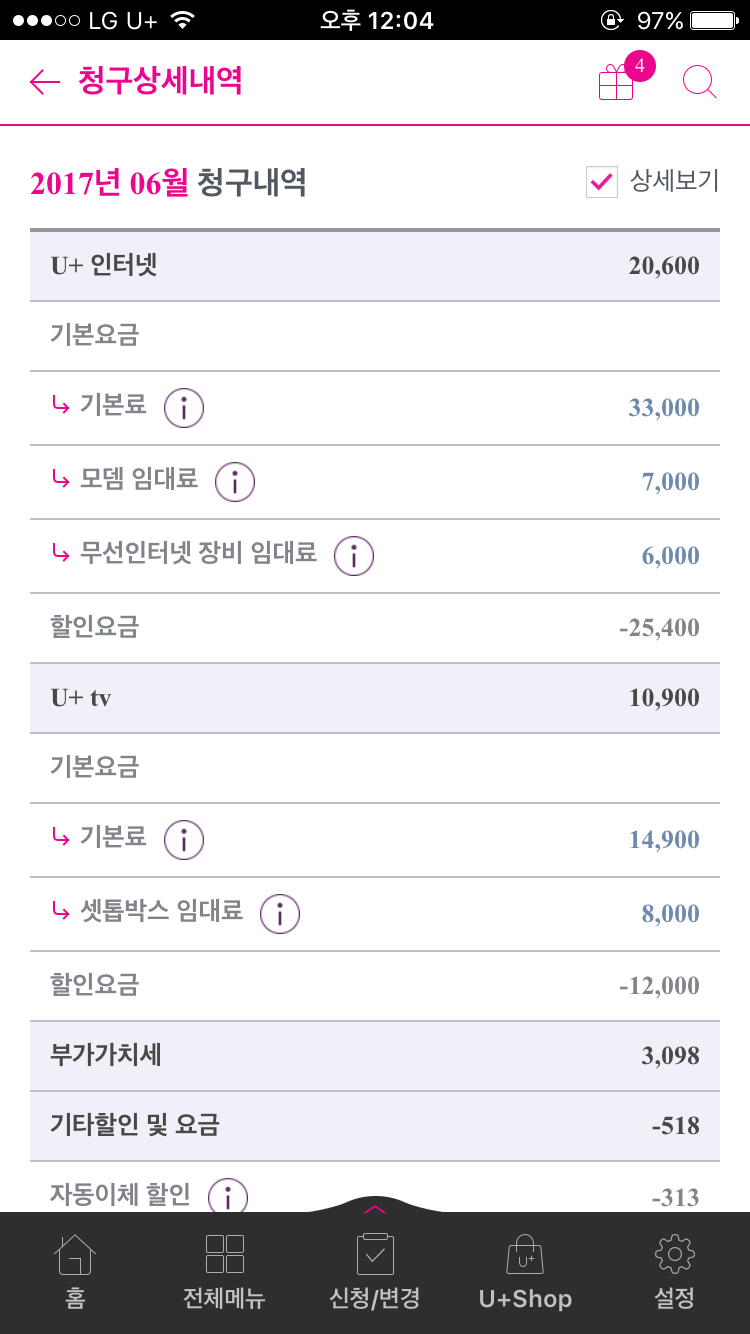Switch to the U+Shop tab
Viewport: 750px width, 1334px height.
tap(525, 1271)
